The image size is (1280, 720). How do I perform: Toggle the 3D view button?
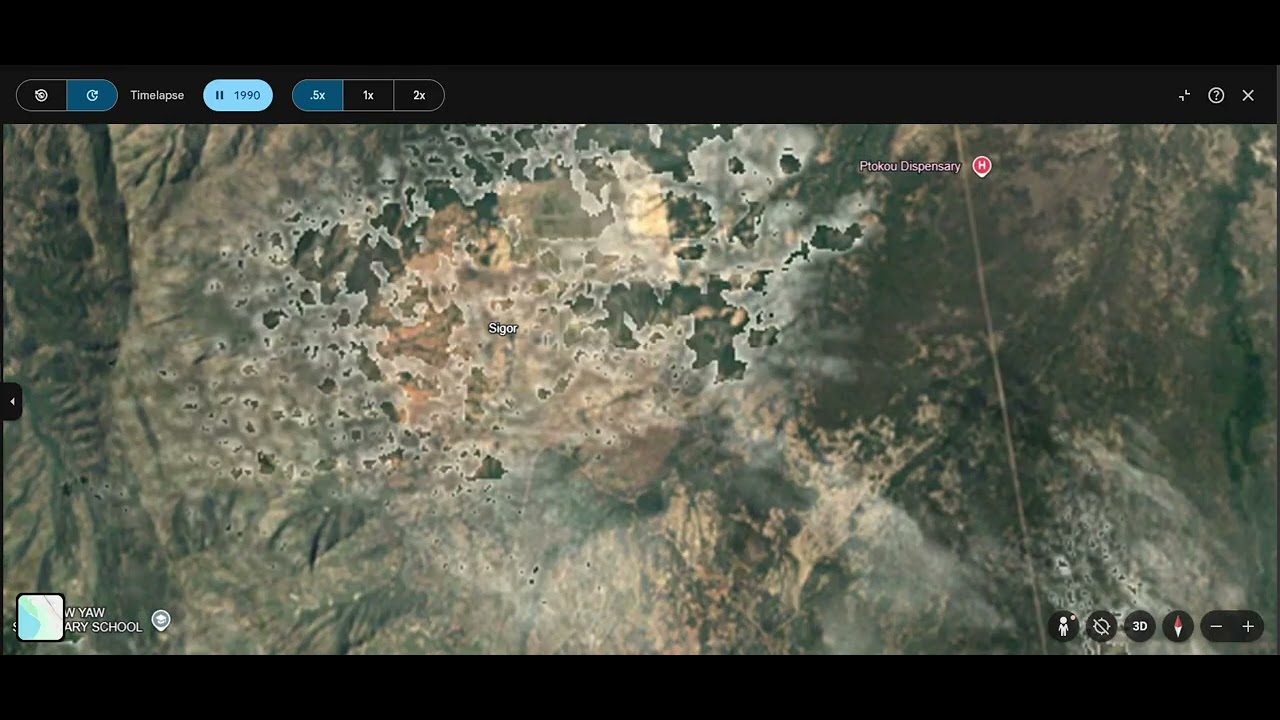1139,626
